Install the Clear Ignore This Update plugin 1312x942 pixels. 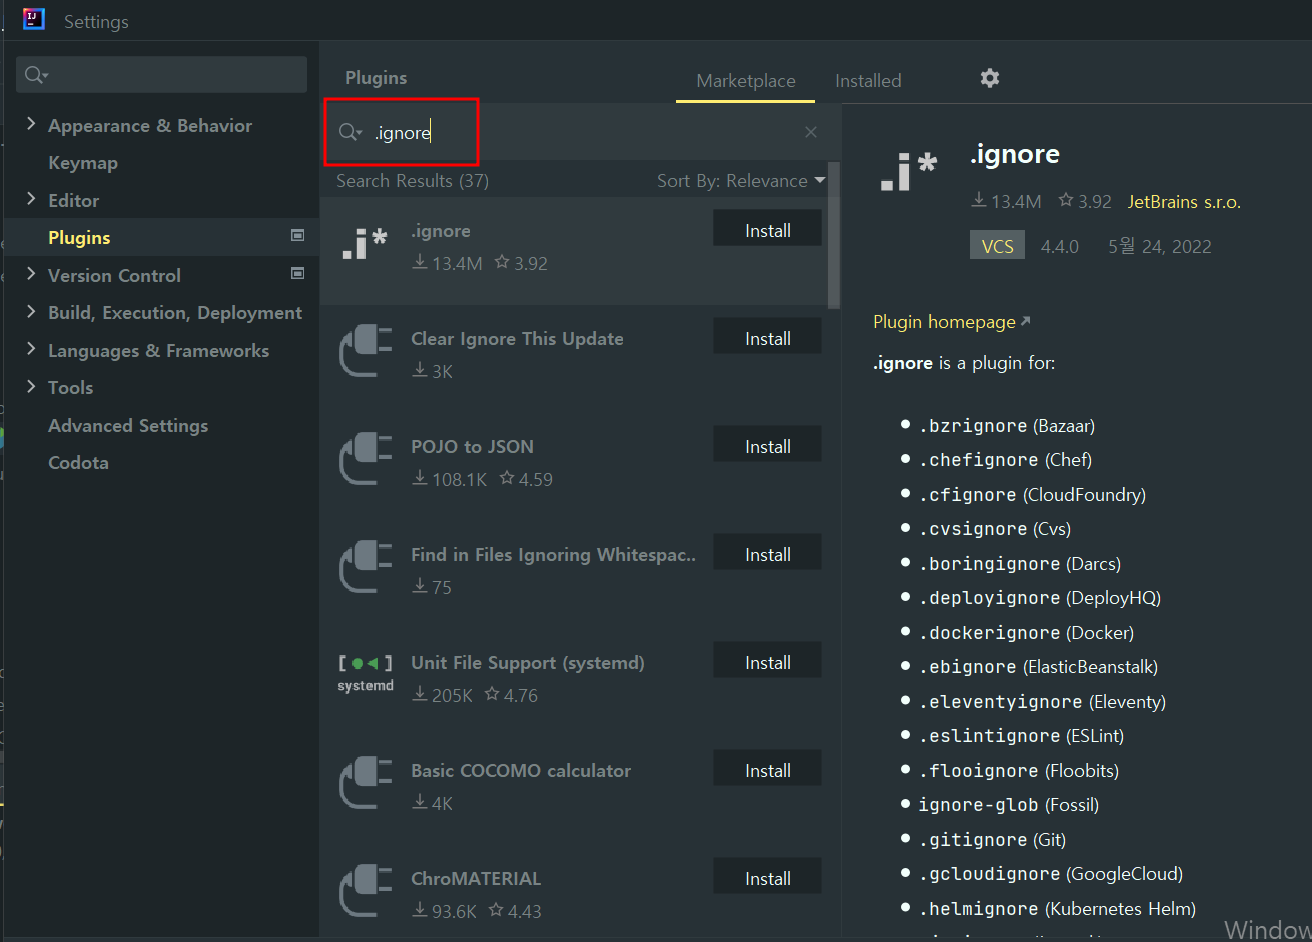(x=767, y=339)
